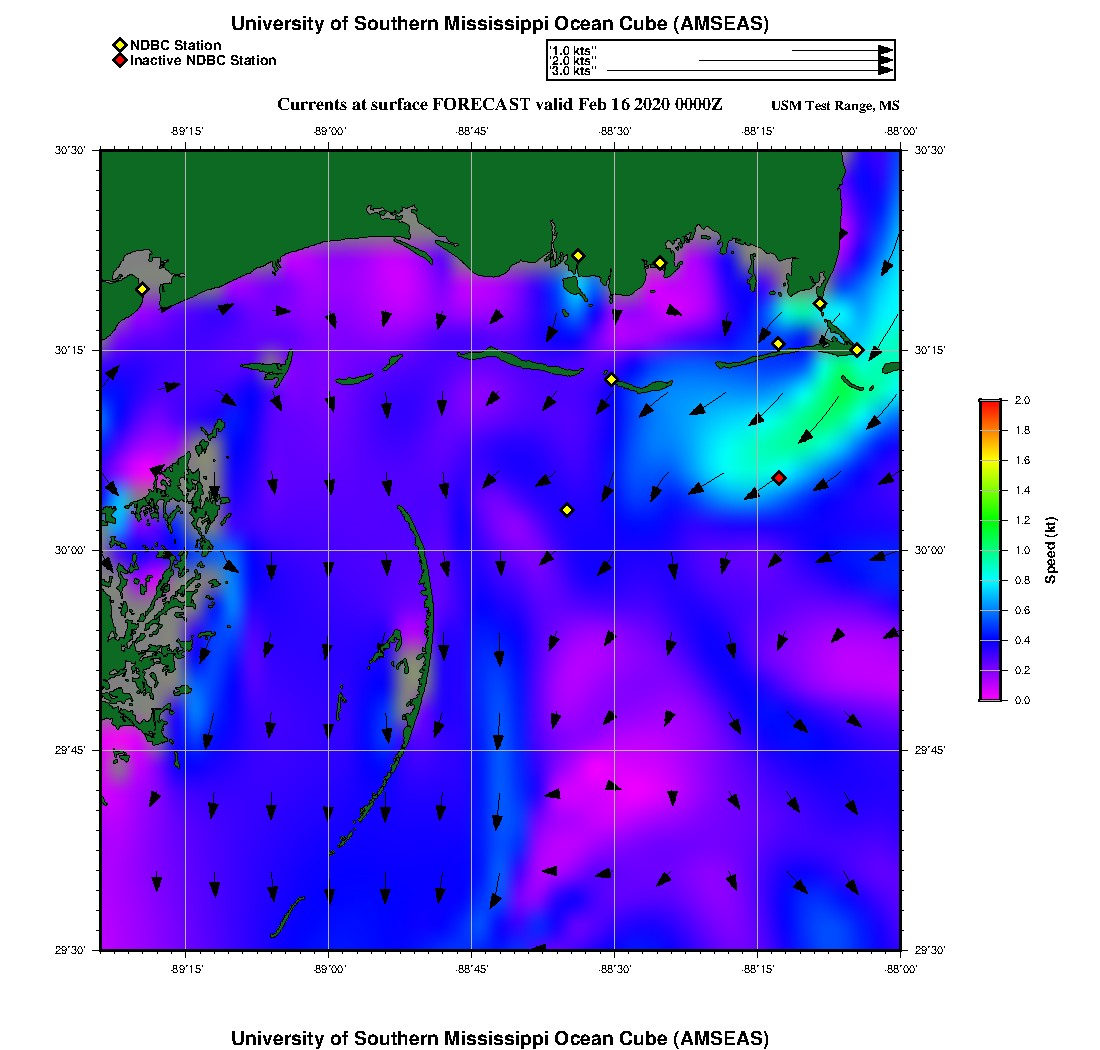Click the '3.0 kts' scale label
1100x1050 pixels.
click(573, 70)
